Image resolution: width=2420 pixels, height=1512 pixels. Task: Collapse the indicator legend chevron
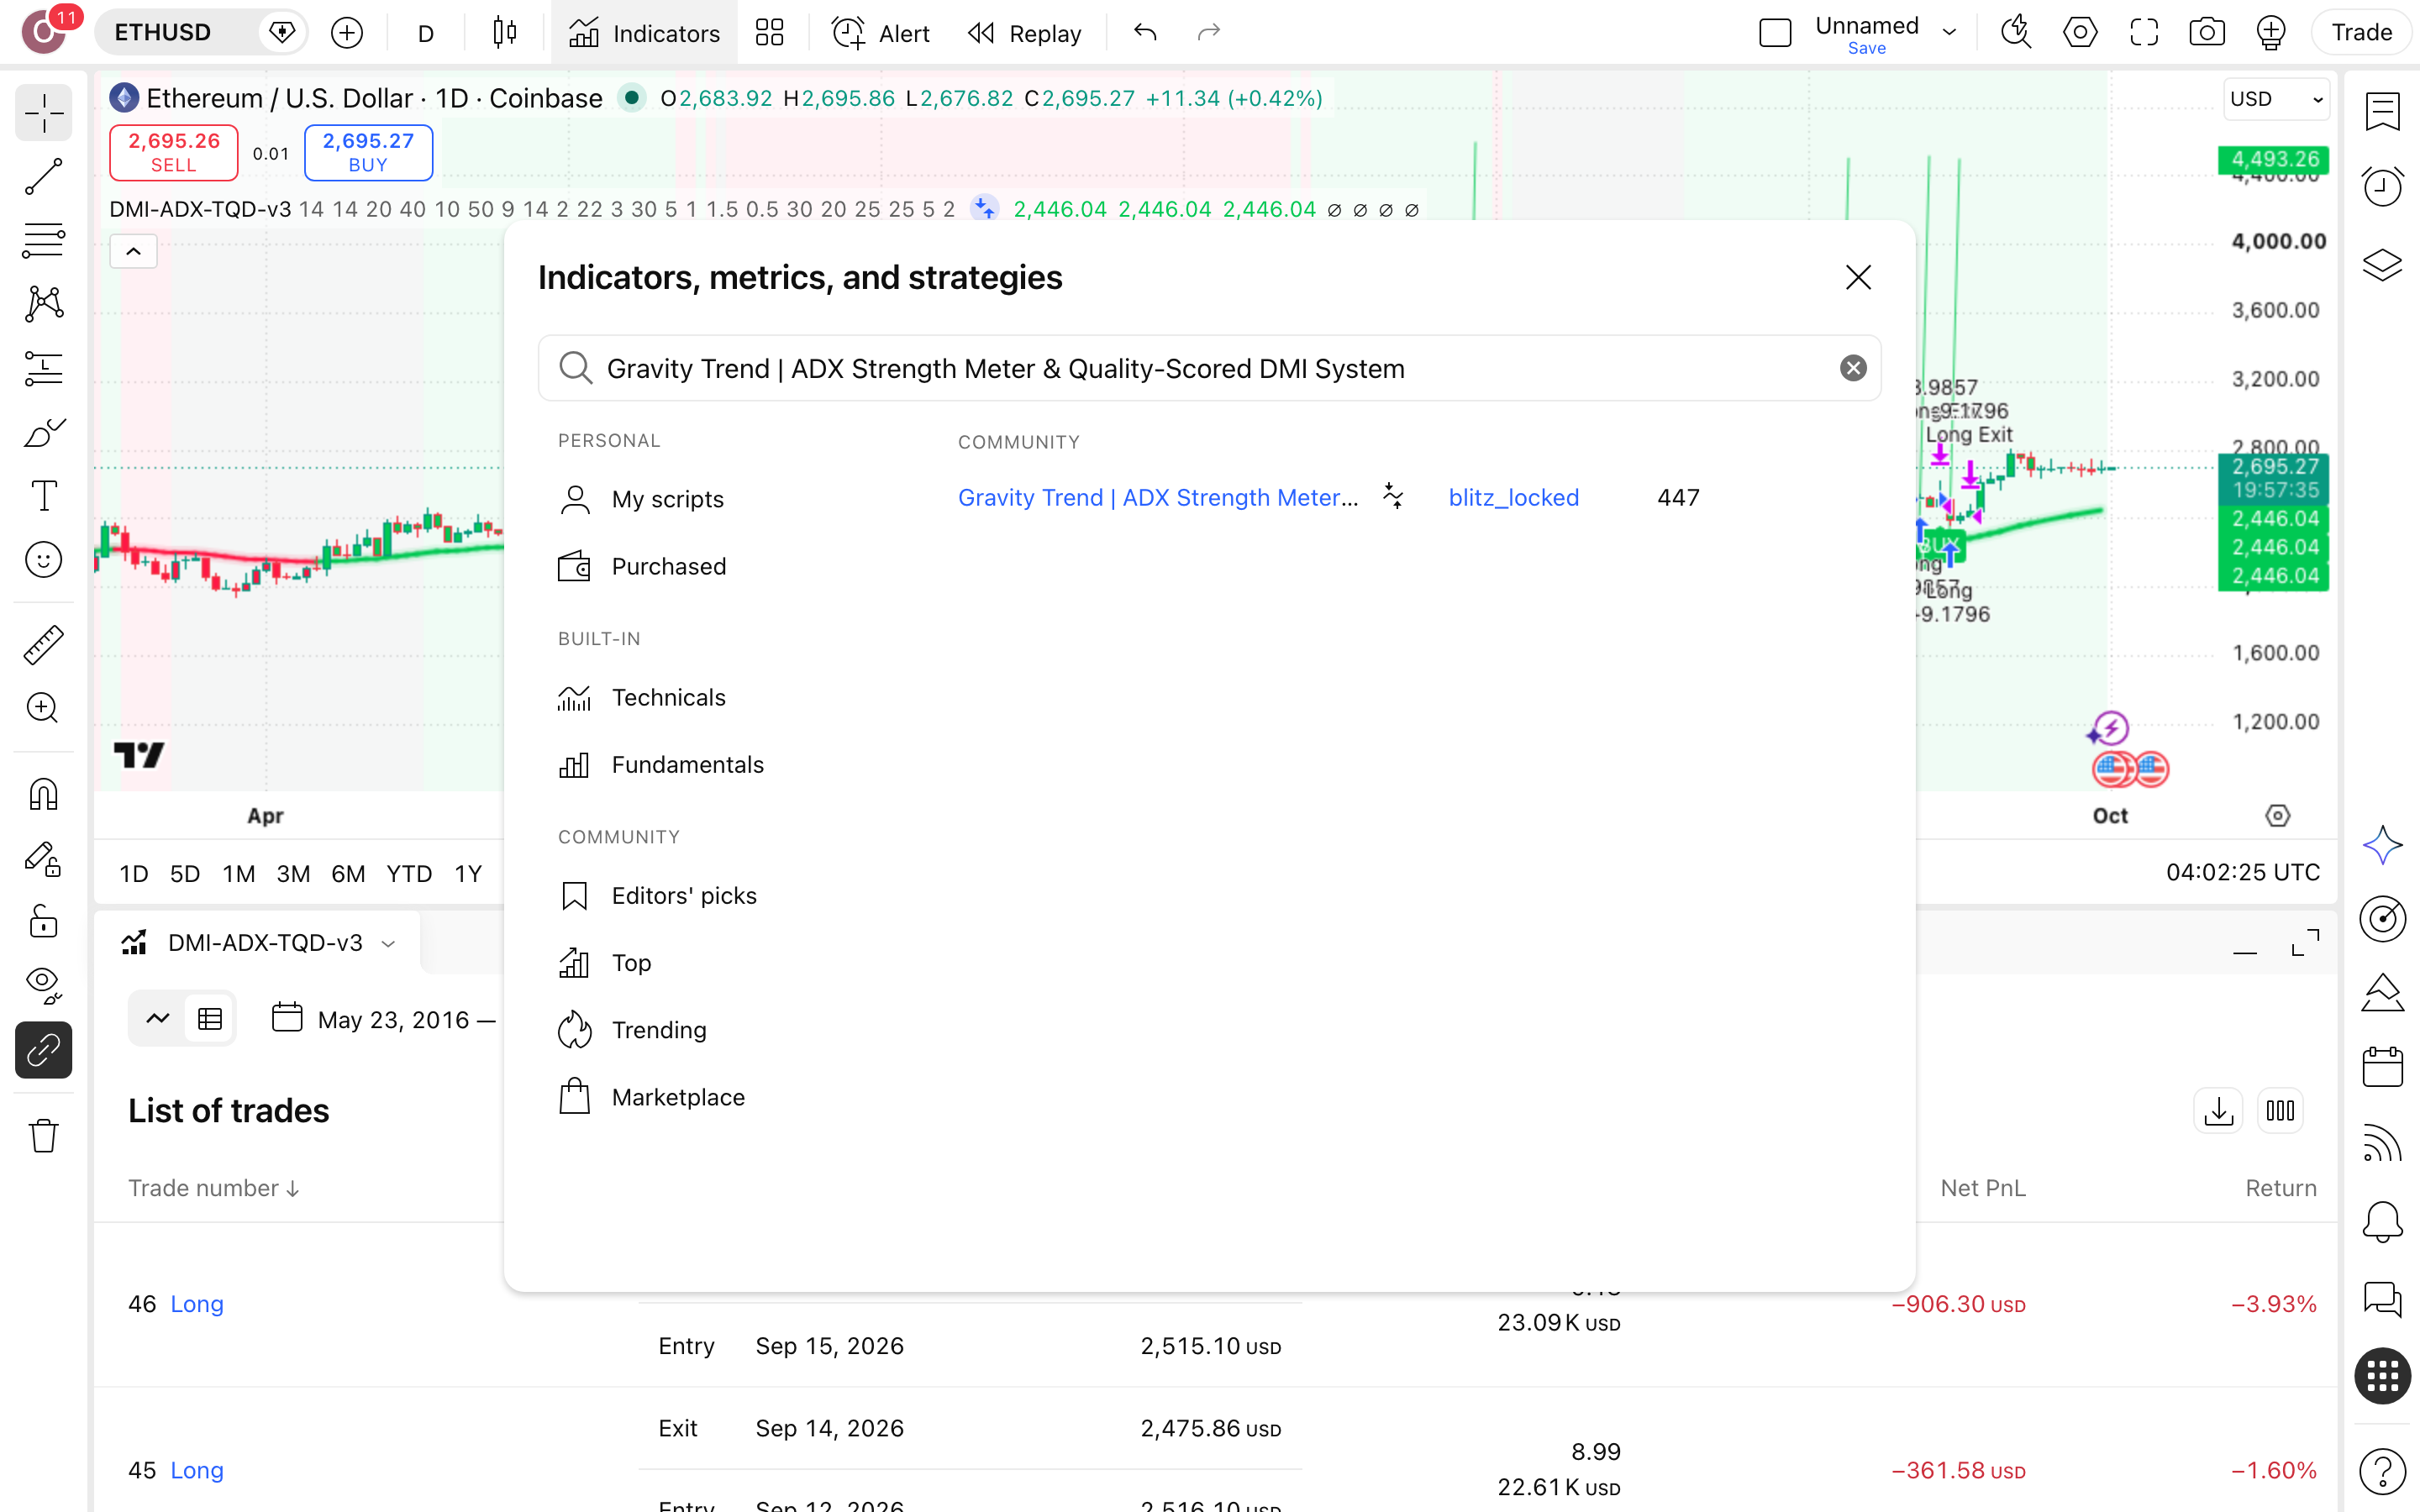(133, 251)
